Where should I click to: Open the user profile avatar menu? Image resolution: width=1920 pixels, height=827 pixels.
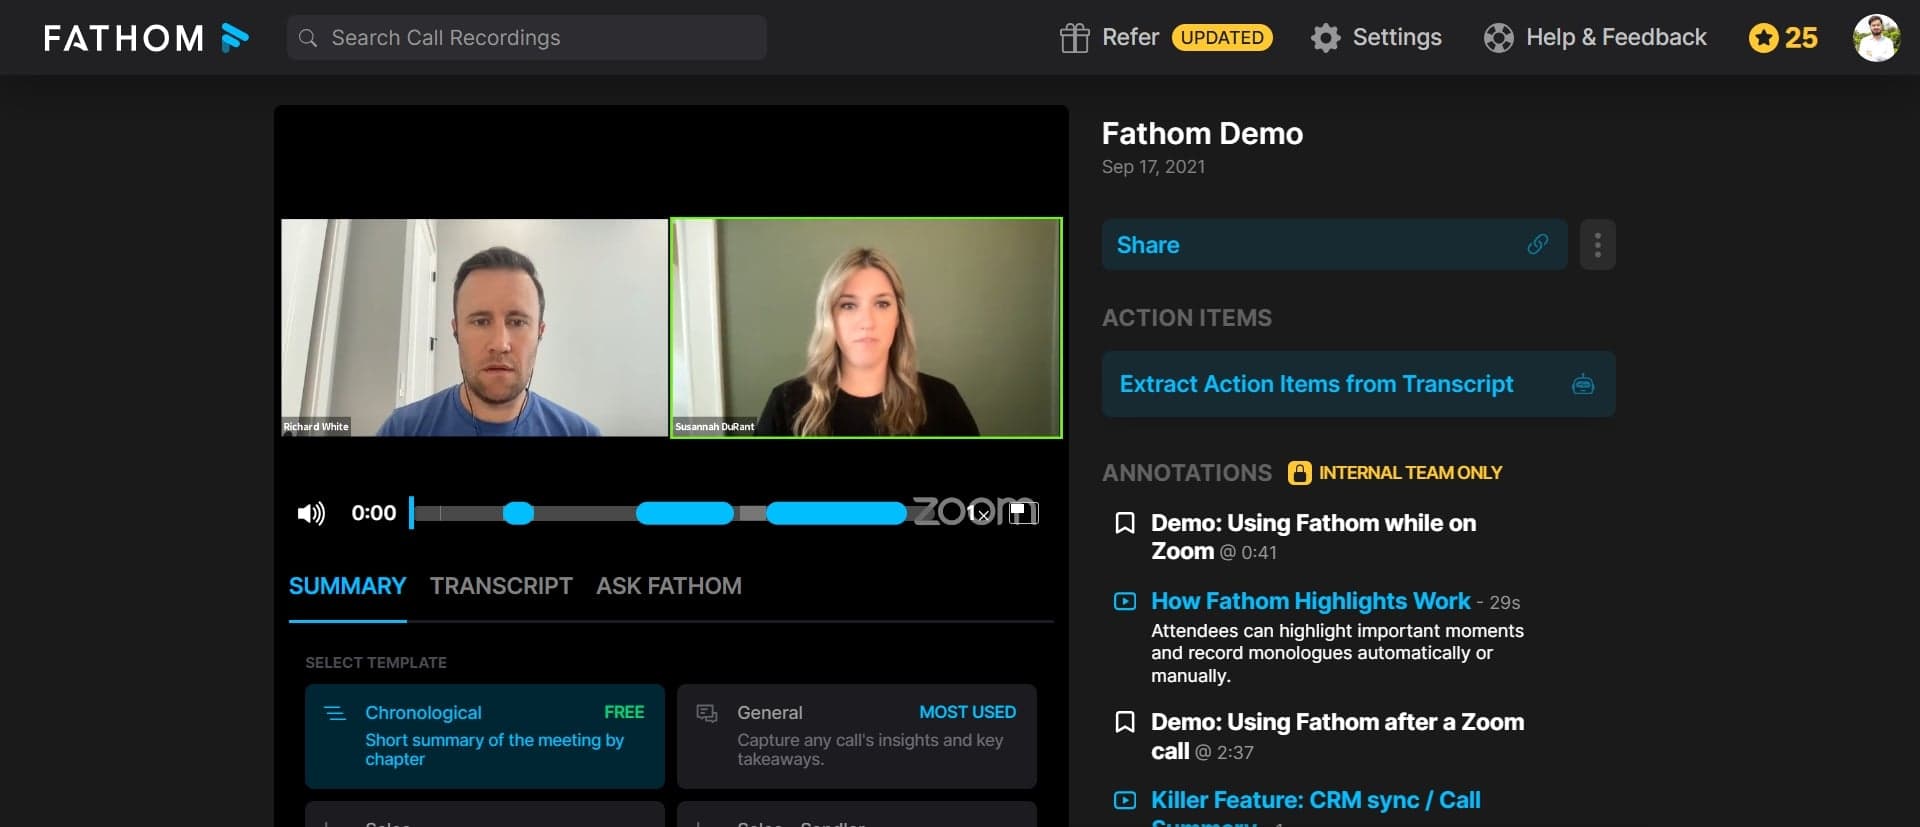[x=1875, y=38]
